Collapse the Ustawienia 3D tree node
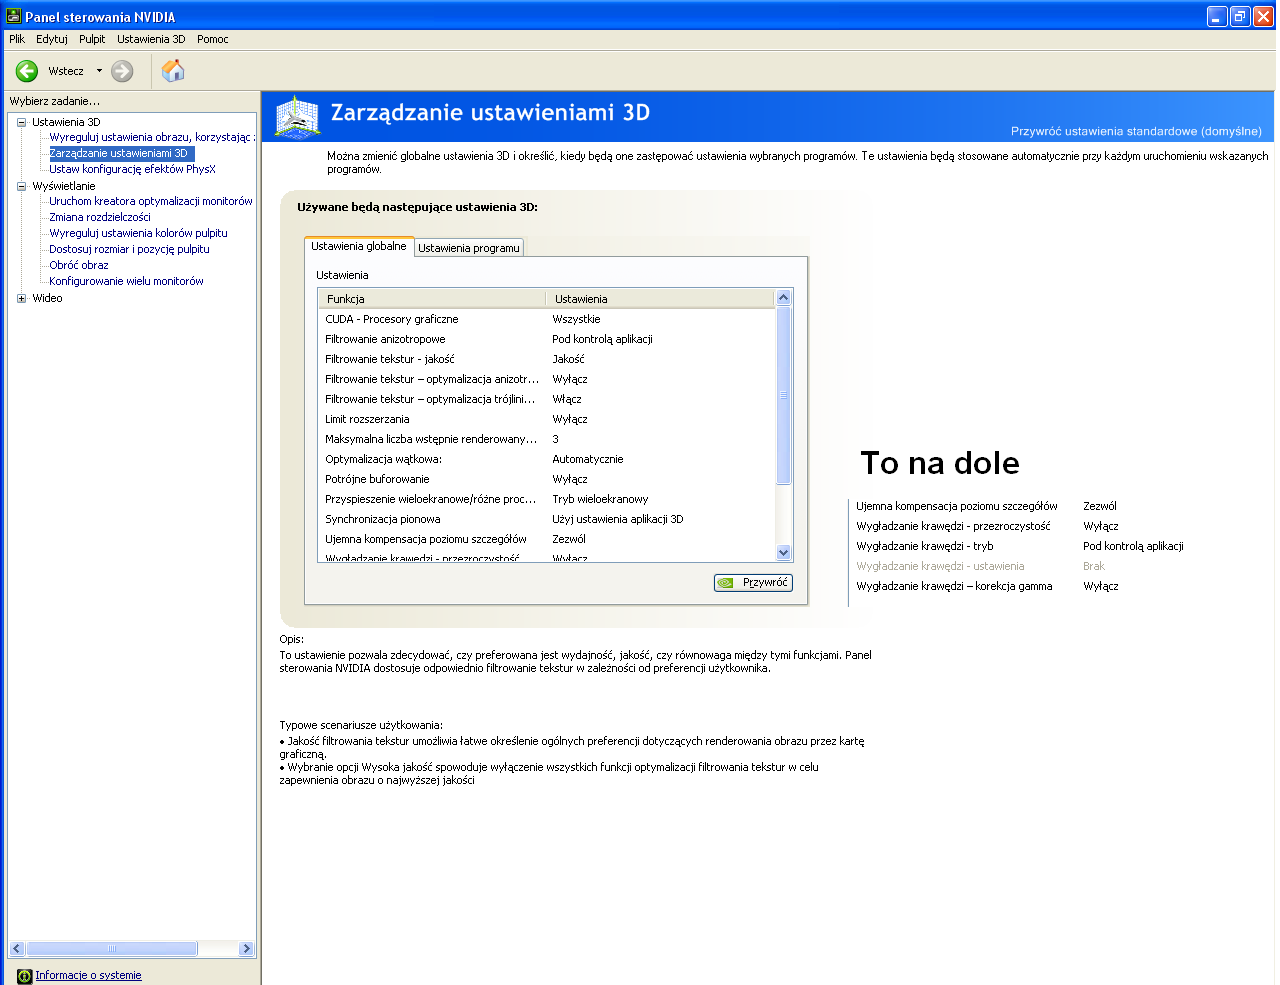Screen dimensions: 1280x985 (x=21, y=122)
